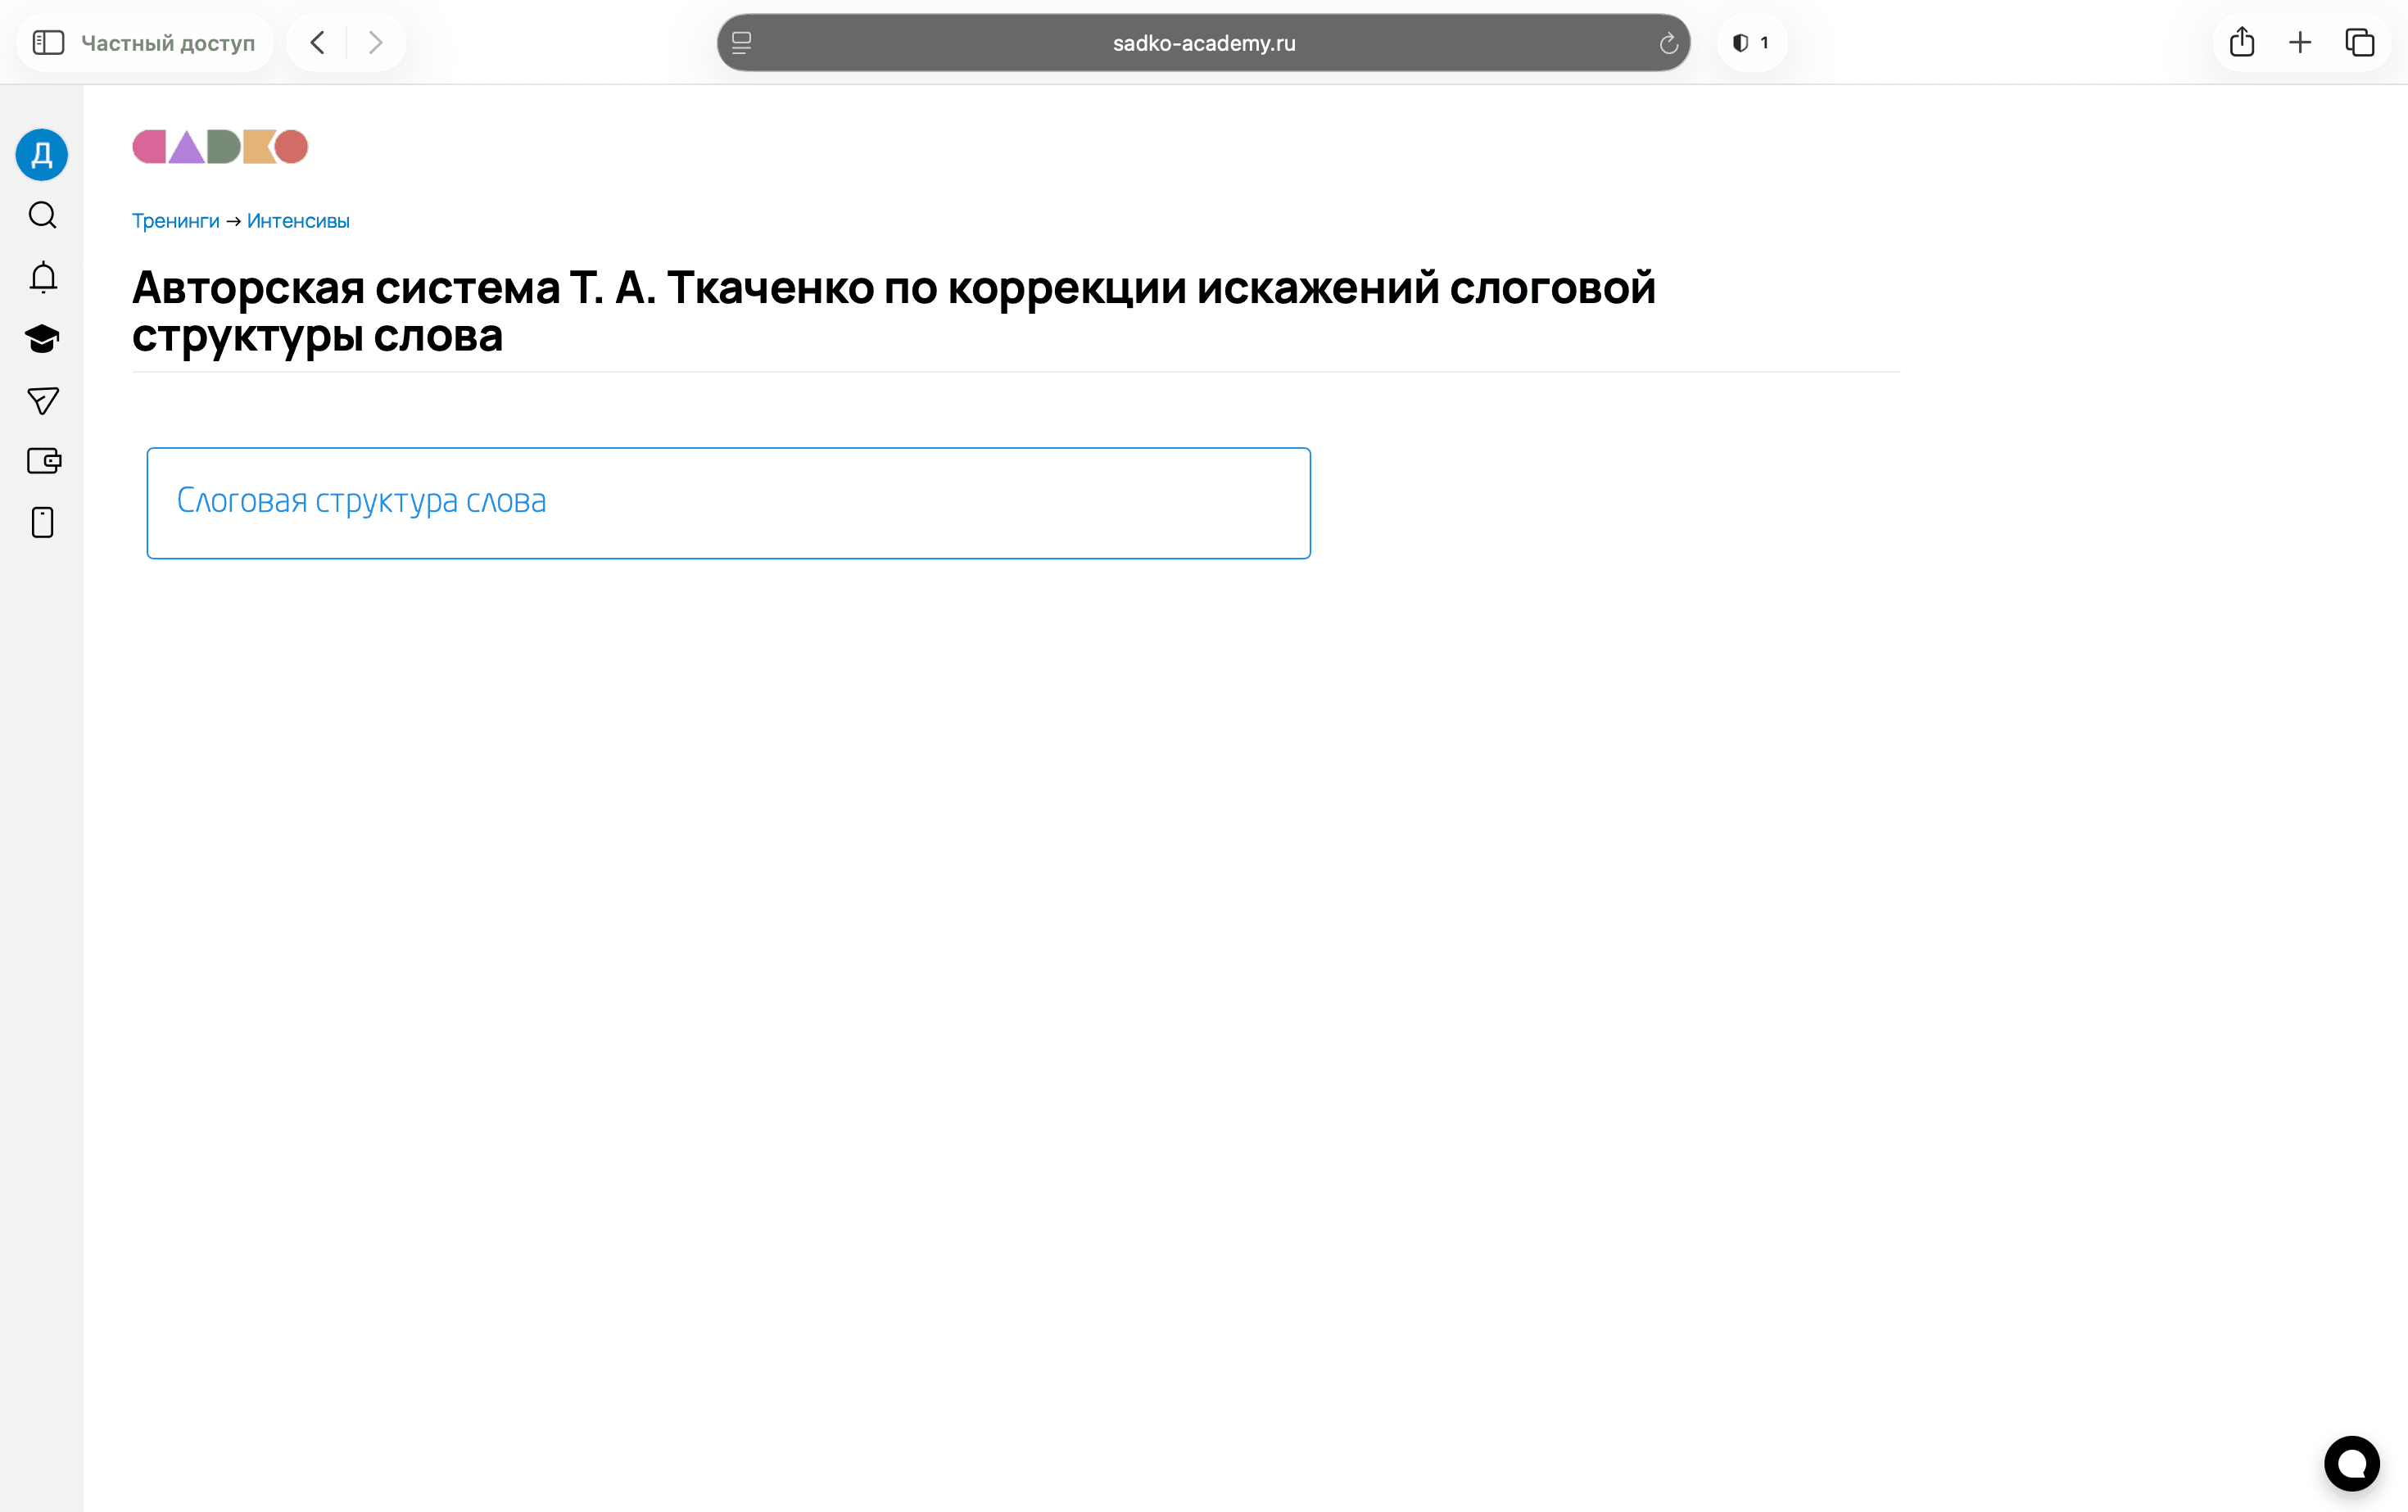Select the Слоговая структура слова card
Viewport: 2408px width, 1512px height.
point(728,502)
